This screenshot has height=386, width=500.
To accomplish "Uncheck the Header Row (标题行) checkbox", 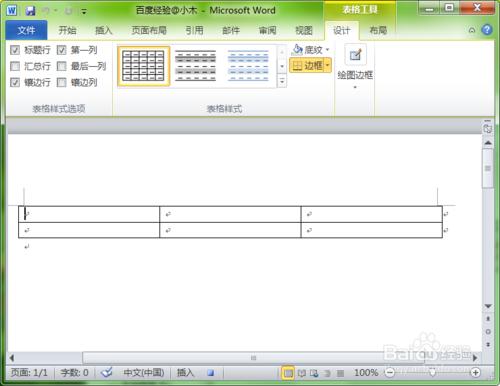I will pos(15,50).
